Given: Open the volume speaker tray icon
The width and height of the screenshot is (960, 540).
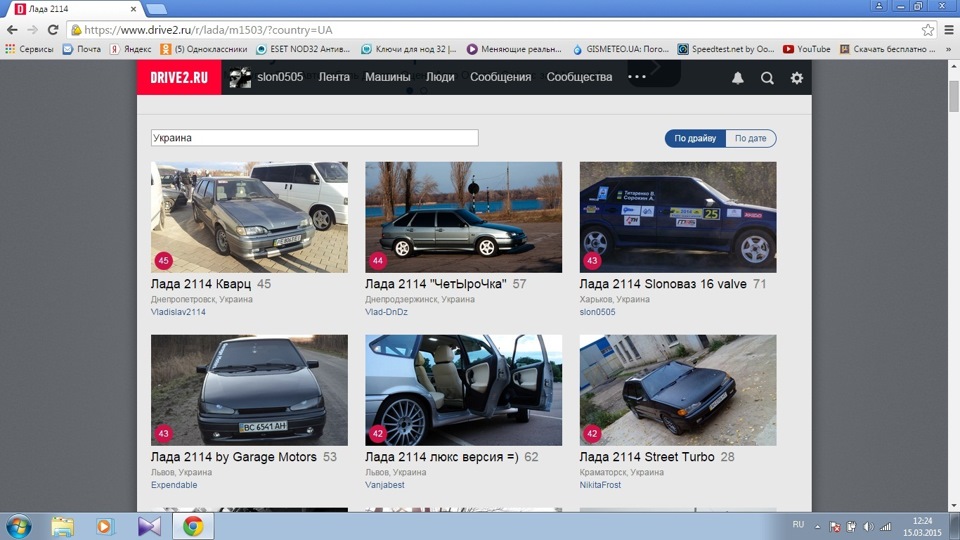Looking at the screenshot, I should tap(868, 527).
